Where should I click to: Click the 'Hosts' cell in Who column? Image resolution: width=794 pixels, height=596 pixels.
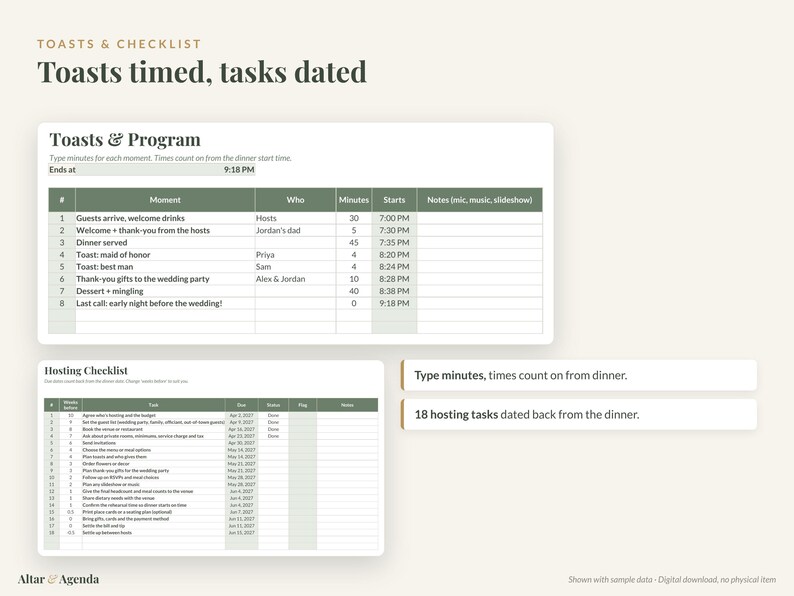295,218
